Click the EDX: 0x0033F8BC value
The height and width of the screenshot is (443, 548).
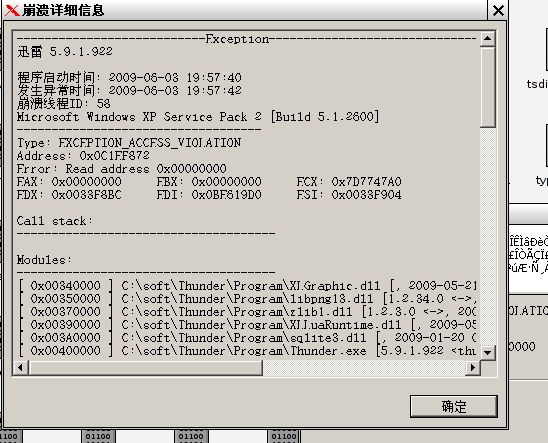point(69,195)
